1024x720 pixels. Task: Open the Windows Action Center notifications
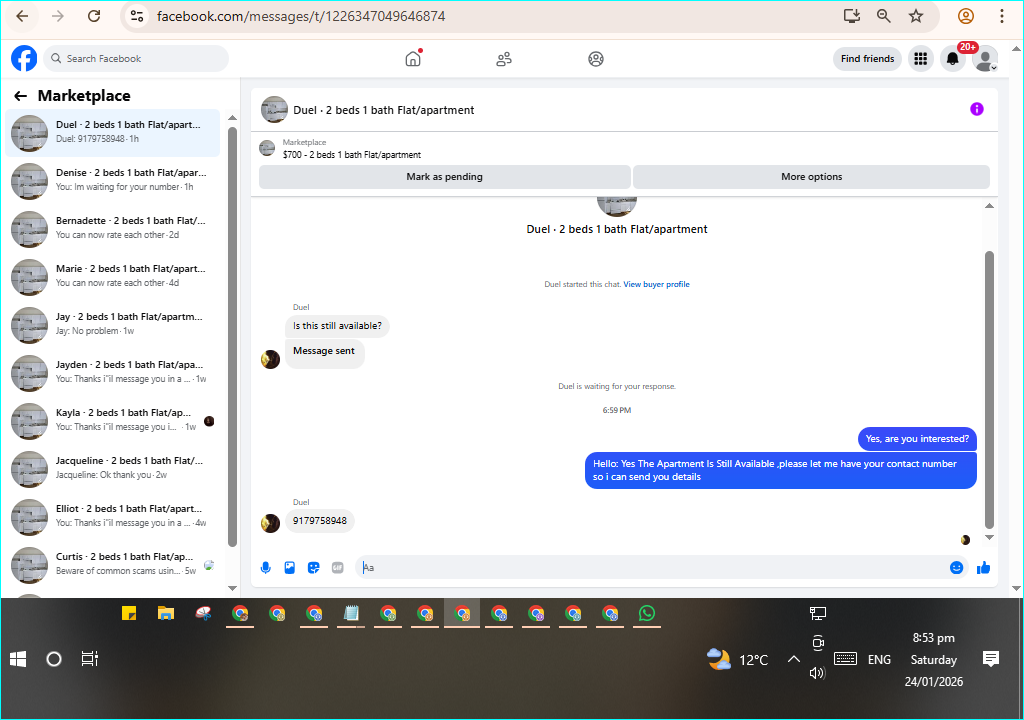tap(991, 659)
